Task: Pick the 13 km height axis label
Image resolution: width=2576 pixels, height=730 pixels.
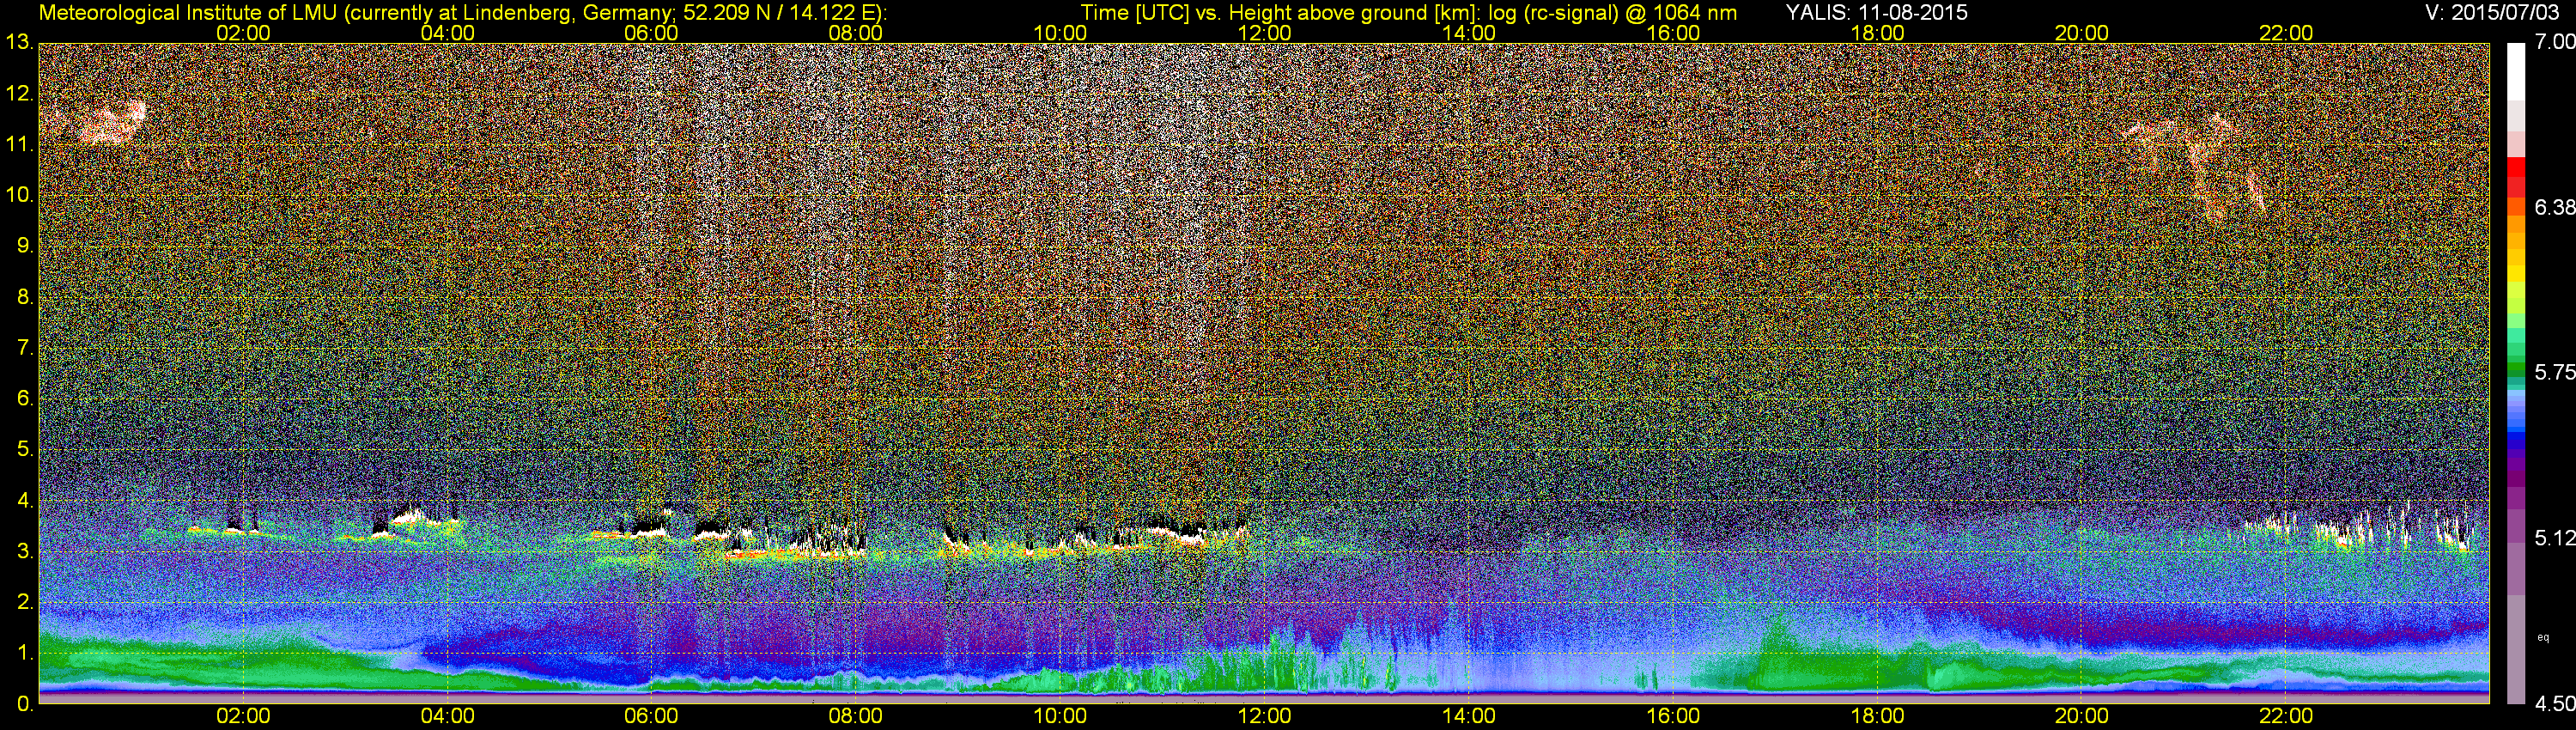Action: click(x=18, y=43)
